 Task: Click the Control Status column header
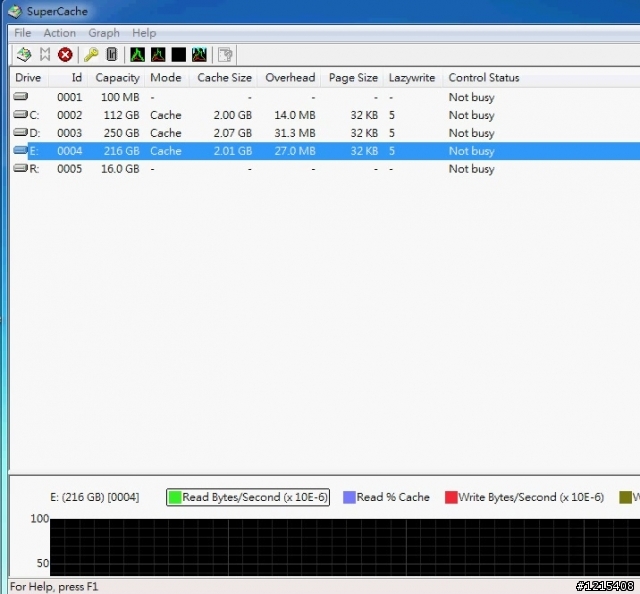click(541, 78)
